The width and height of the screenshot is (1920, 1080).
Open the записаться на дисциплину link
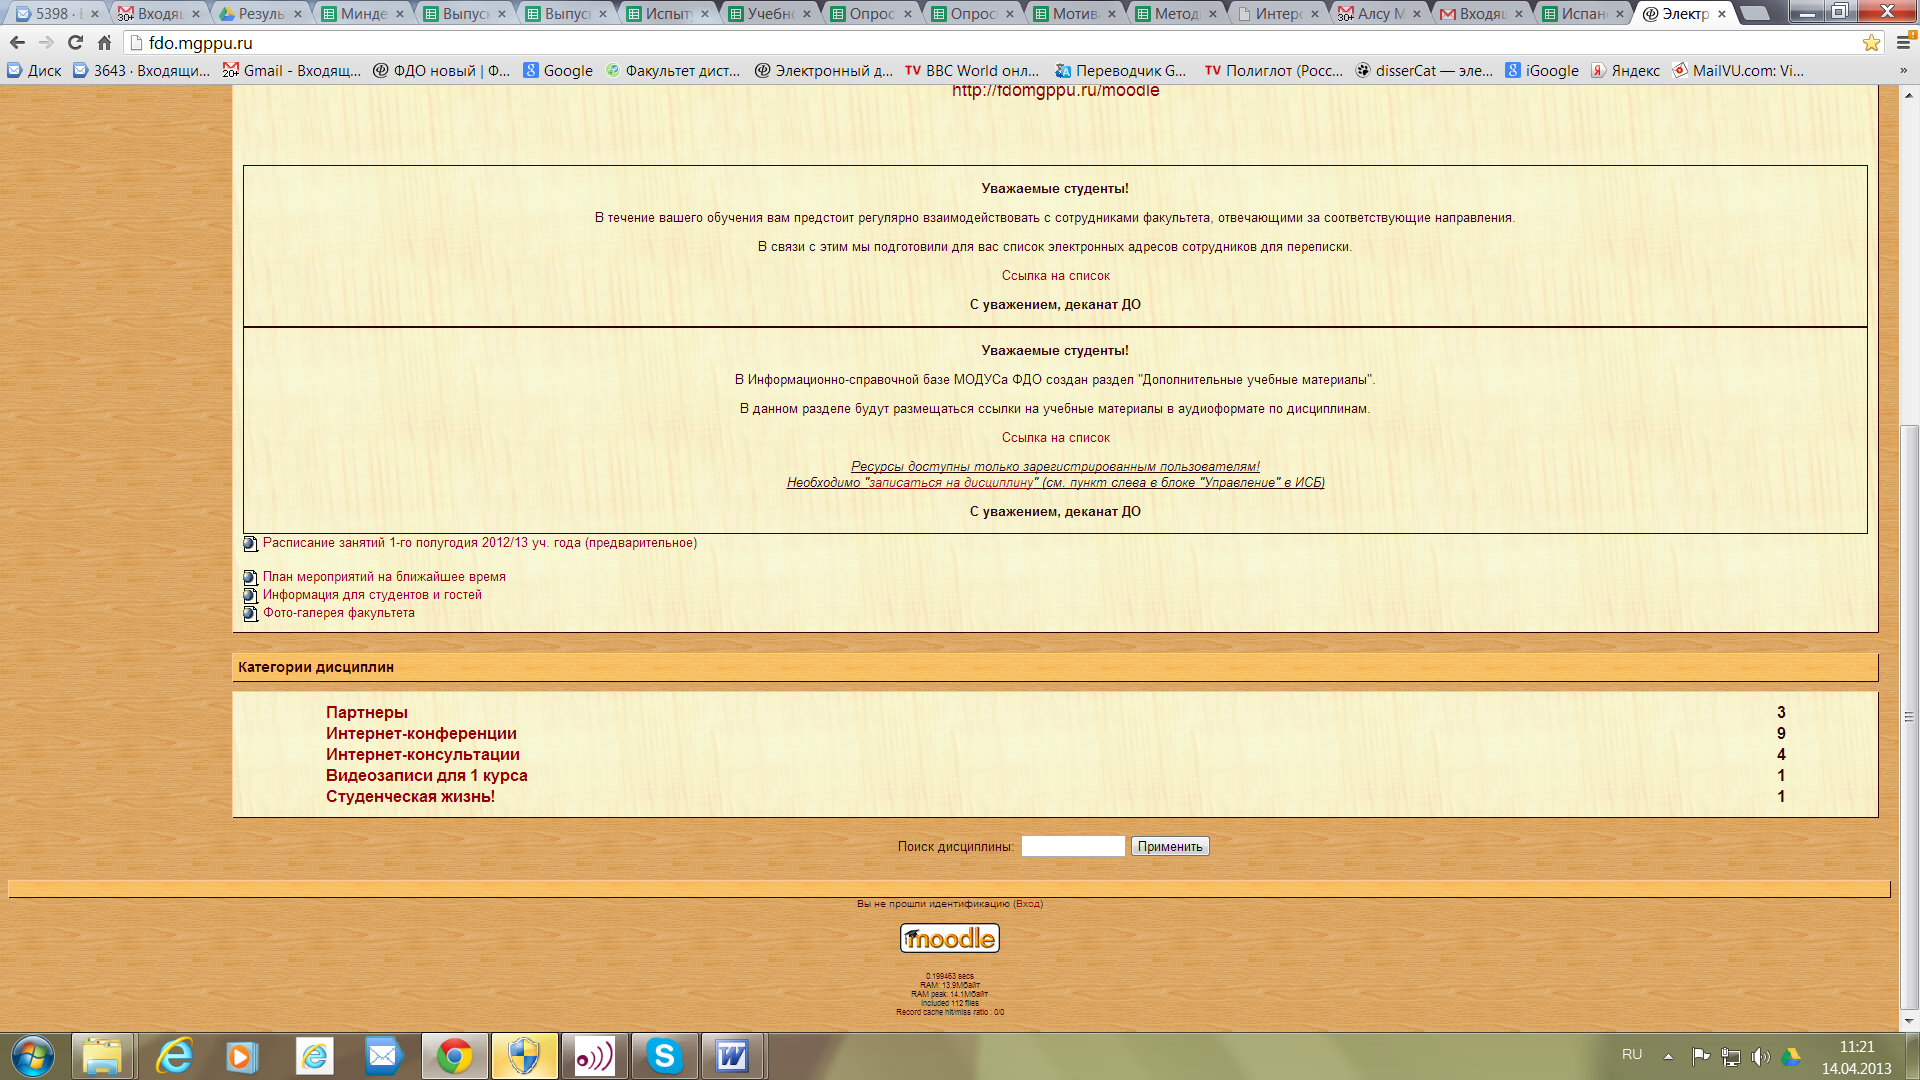tap(950, 483)
